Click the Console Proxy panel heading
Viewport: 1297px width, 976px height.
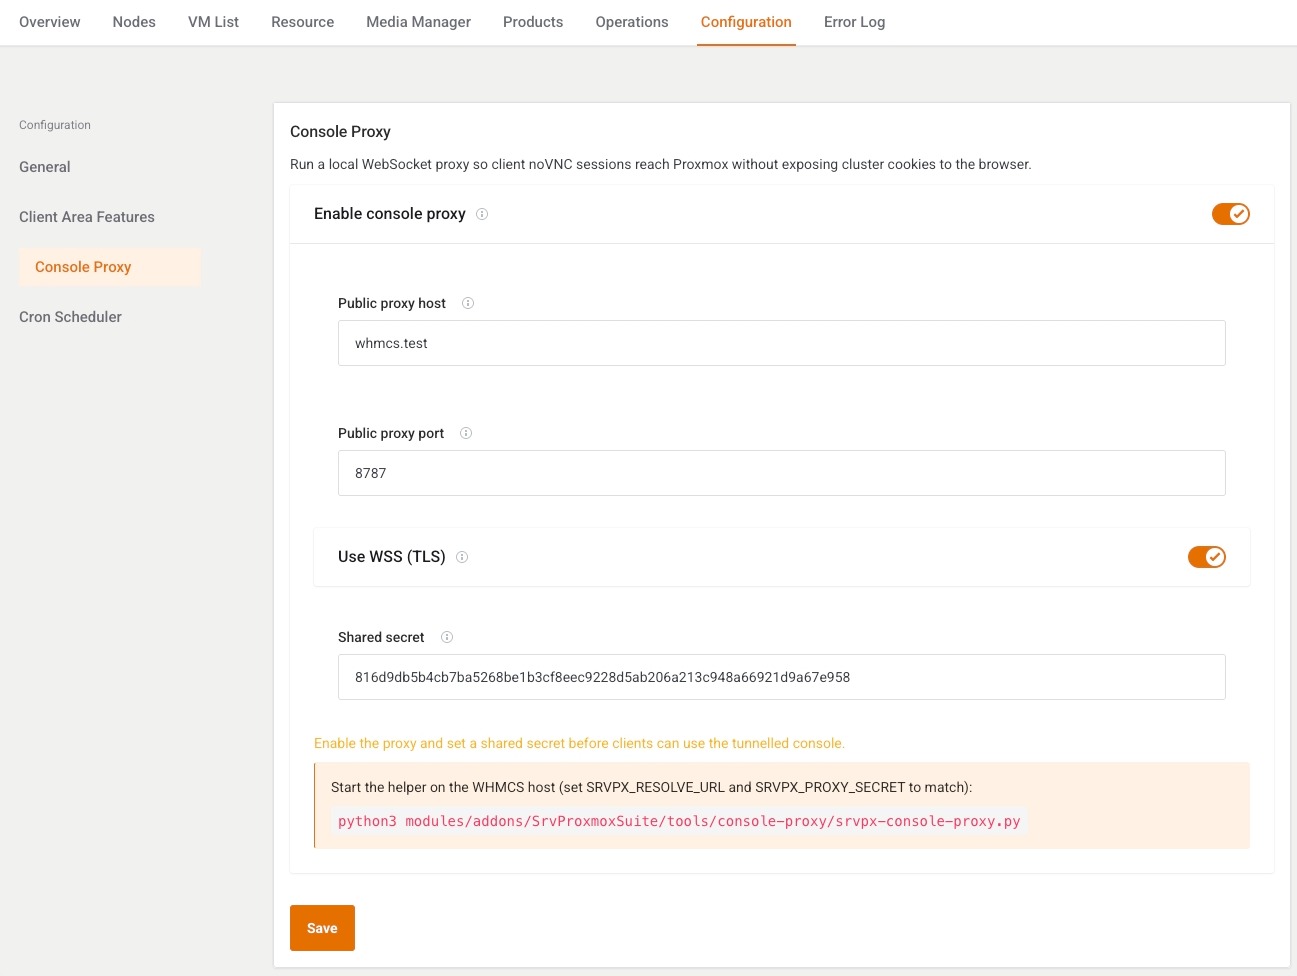click(x=340, y=132)
